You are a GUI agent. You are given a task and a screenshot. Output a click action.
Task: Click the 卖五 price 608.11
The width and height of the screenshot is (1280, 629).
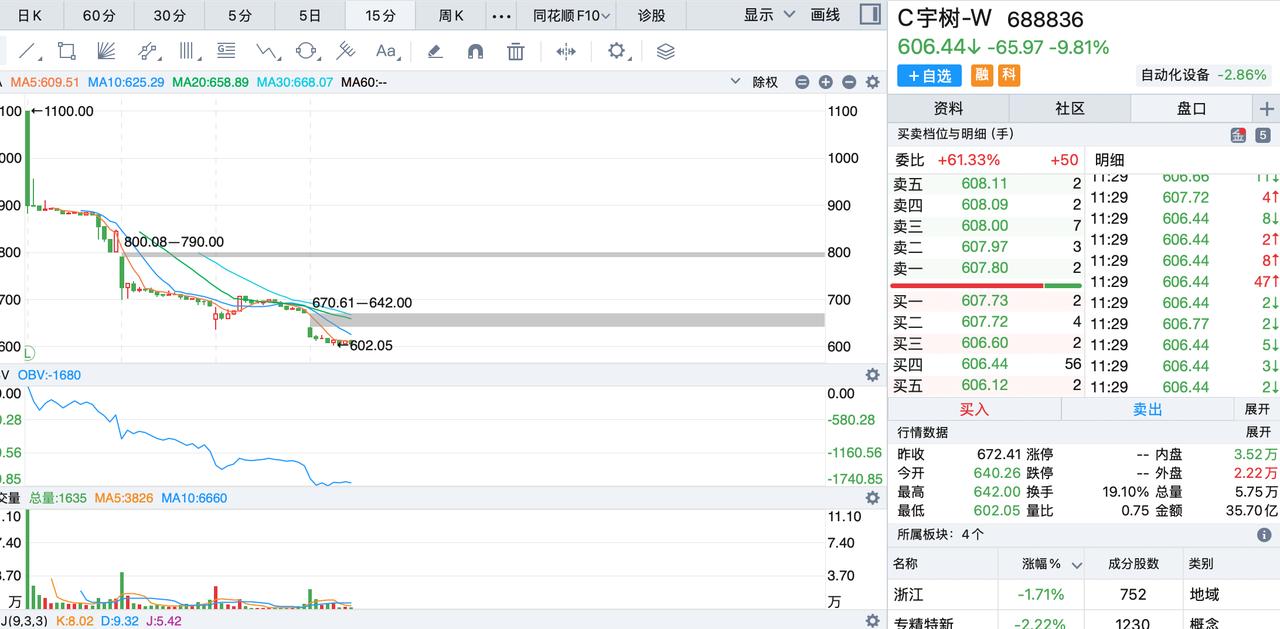pos(984,184)
